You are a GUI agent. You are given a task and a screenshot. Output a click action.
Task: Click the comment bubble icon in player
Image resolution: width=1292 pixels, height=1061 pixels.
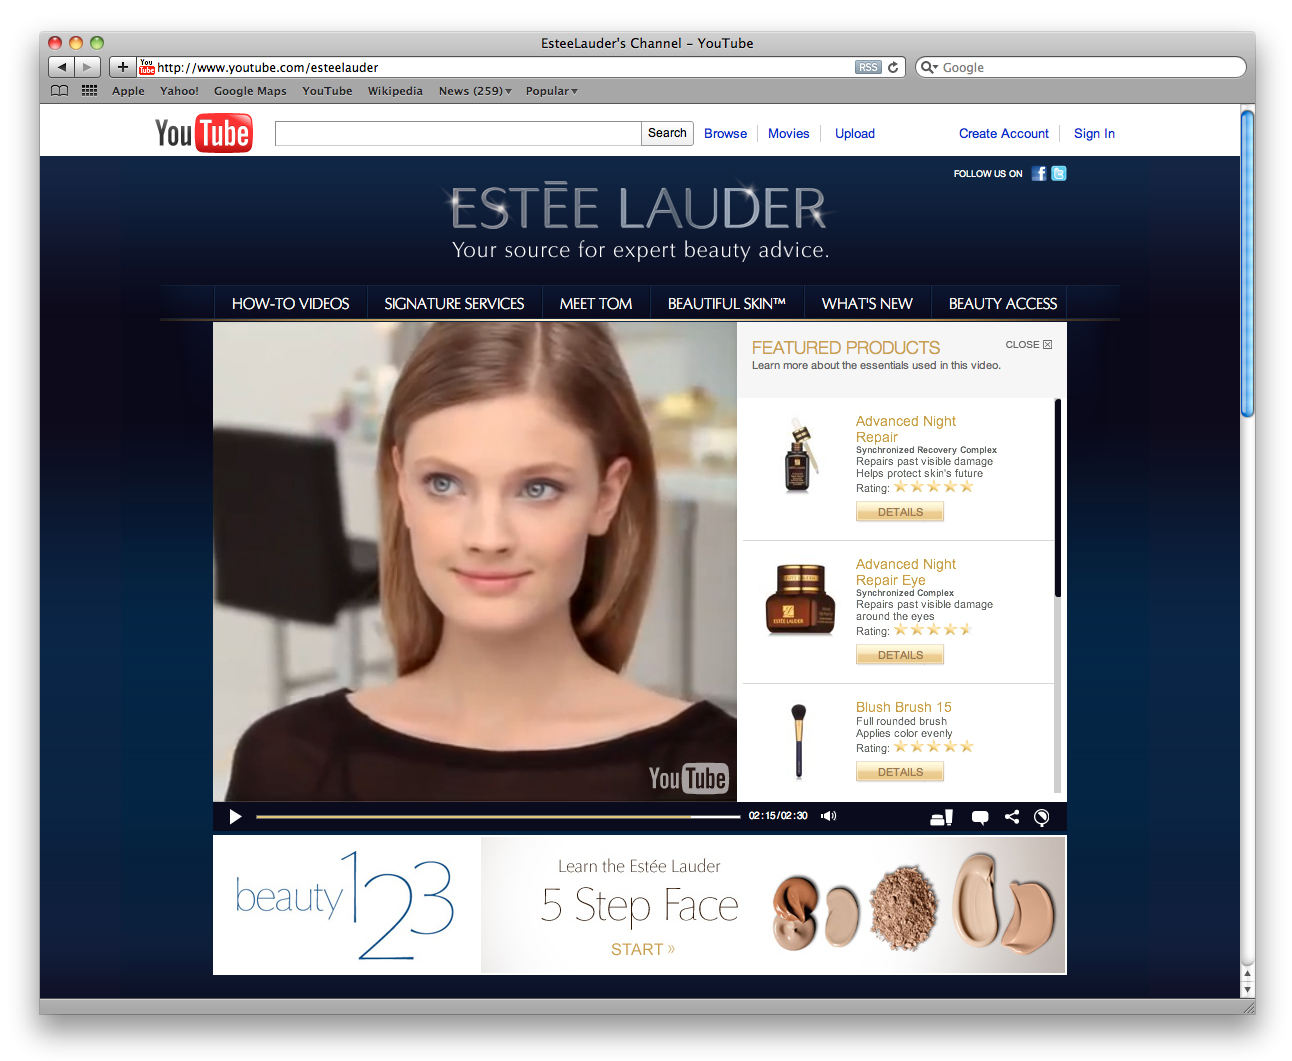pyautogui.click(x=980, y=817)
